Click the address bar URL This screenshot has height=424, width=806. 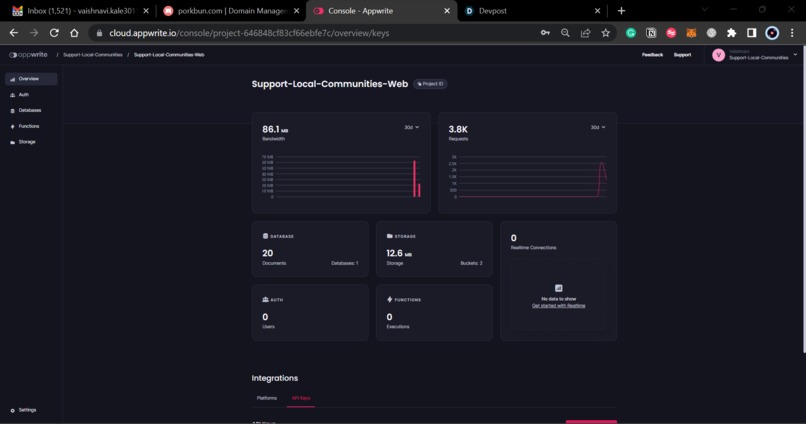(249, 33)
